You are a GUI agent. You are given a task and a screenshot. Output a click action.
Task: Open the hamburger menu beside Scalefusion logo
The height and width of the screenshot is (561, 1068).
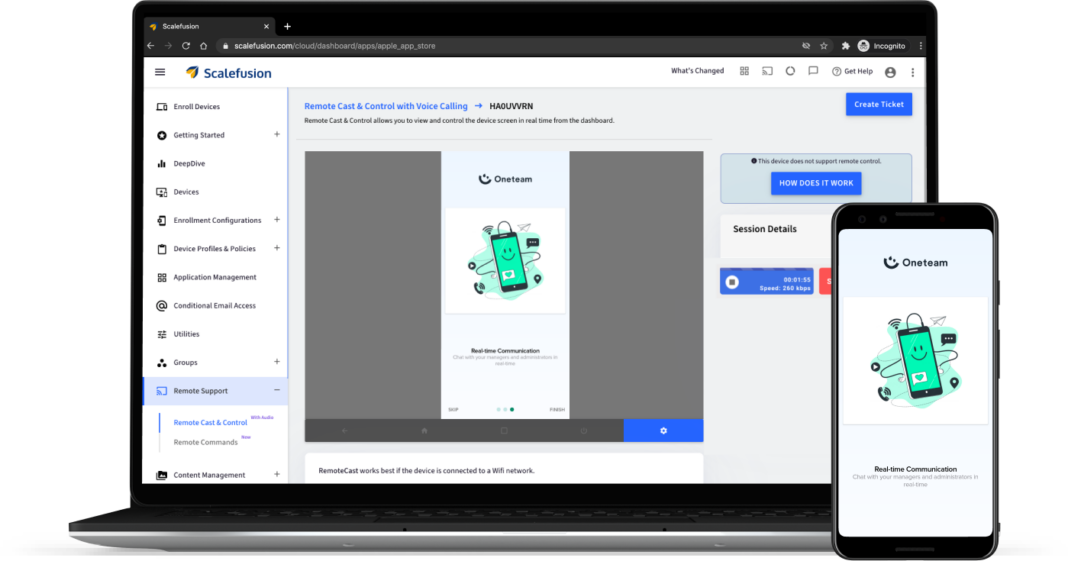160,72
